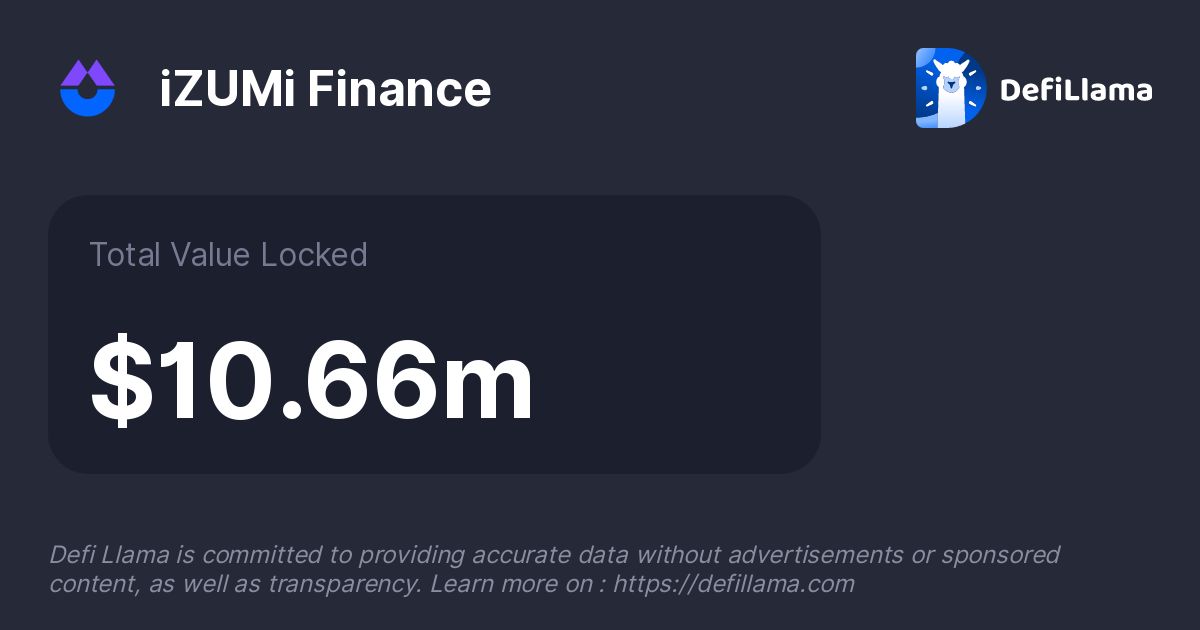This screenshot has height=630, width=1200.
Task: Click the dollar sign in TVL value
Action: (122, 384)
